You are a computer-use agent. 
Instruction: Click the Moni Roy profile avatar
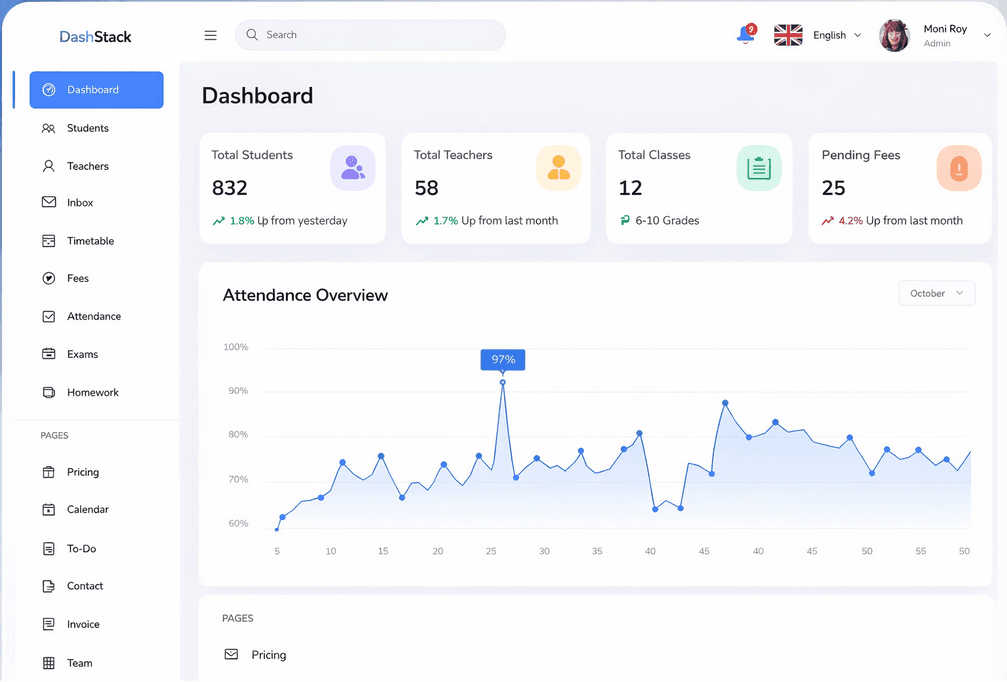[x=894, y=36]
